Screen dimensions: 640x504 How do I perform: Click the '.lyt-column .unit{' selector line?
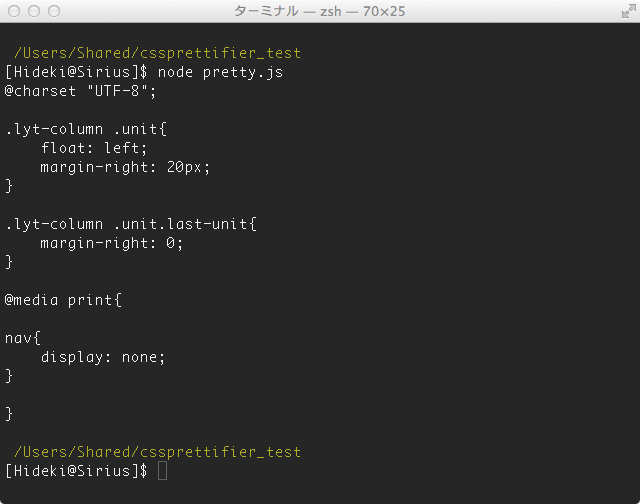tap(86, 129)
